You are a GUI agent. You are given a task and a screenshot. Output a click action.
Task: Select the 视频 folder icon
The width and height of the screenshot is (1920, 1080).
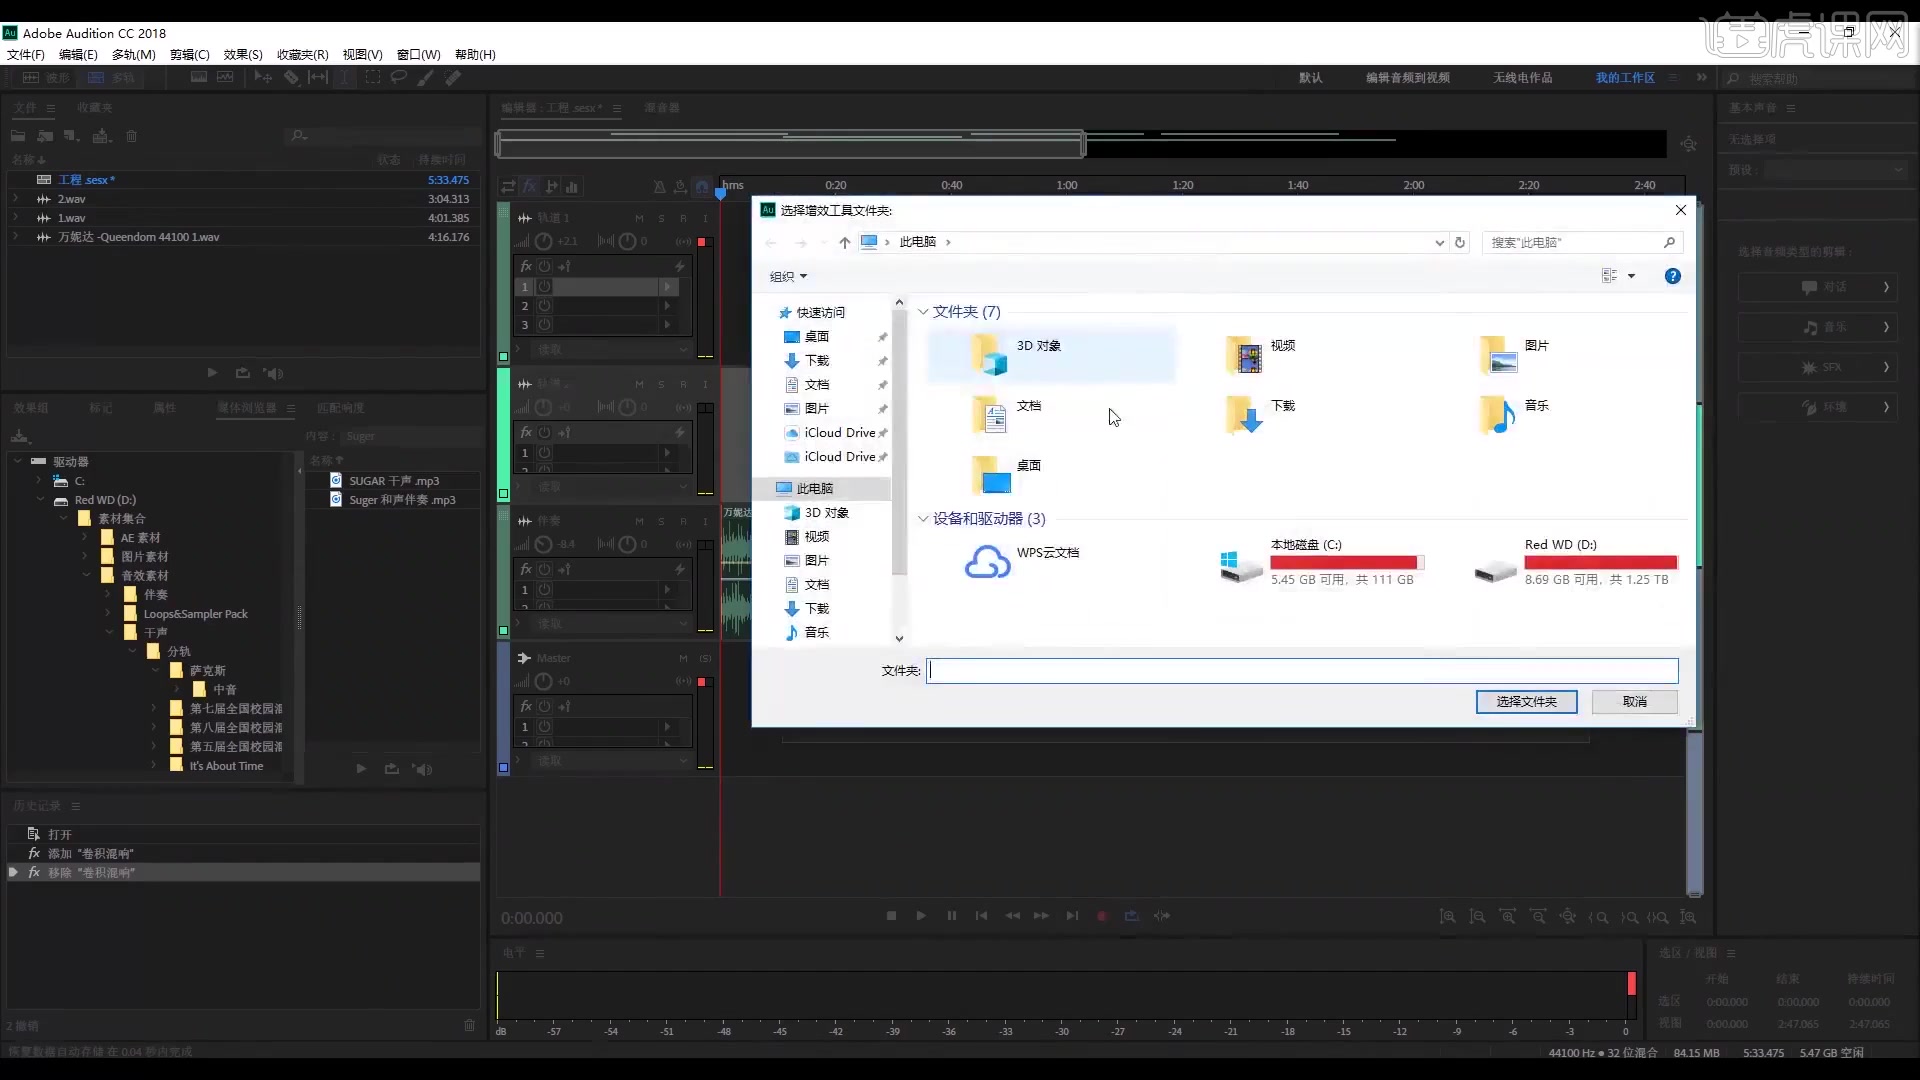point(1245,355)
